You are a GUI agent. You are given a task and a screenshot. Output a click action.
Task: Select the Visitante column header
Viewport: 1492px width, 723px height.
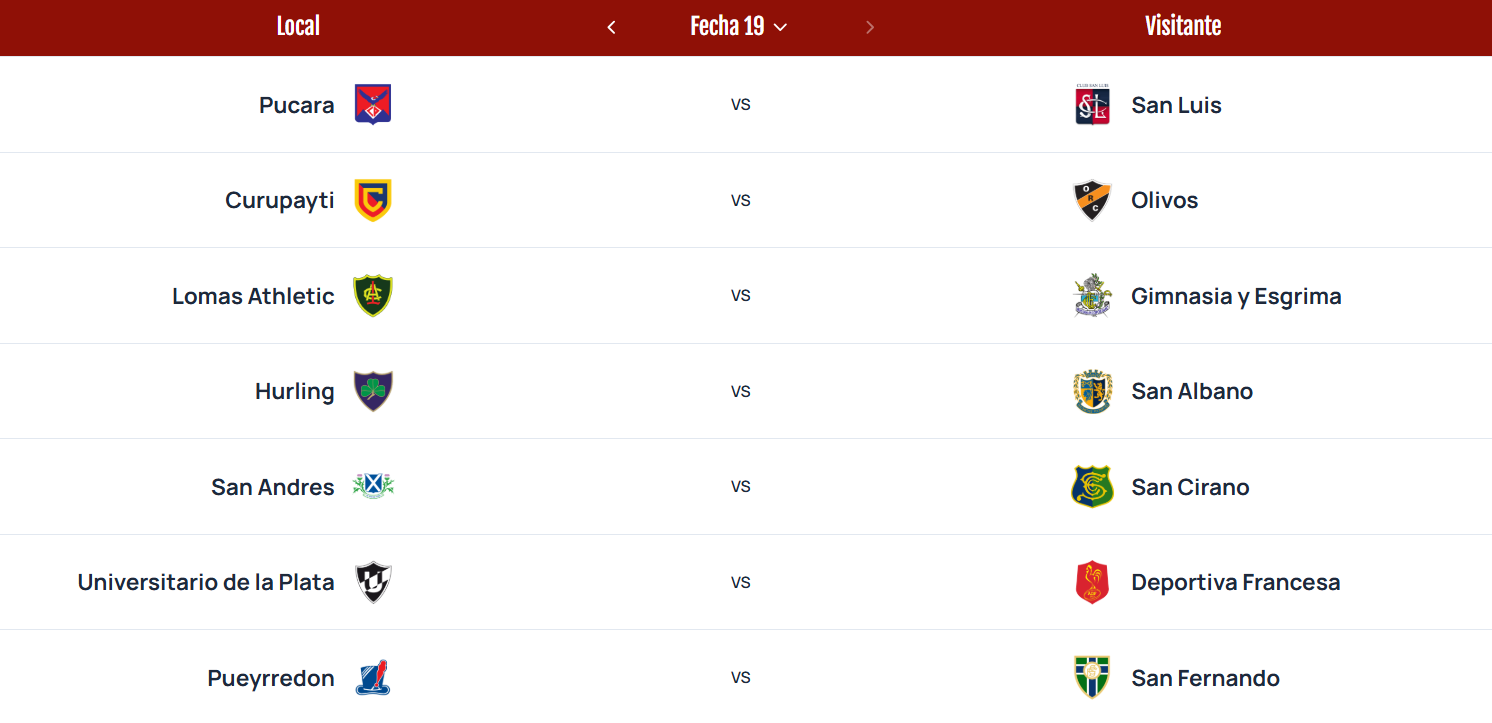(x=1183, y=26)
